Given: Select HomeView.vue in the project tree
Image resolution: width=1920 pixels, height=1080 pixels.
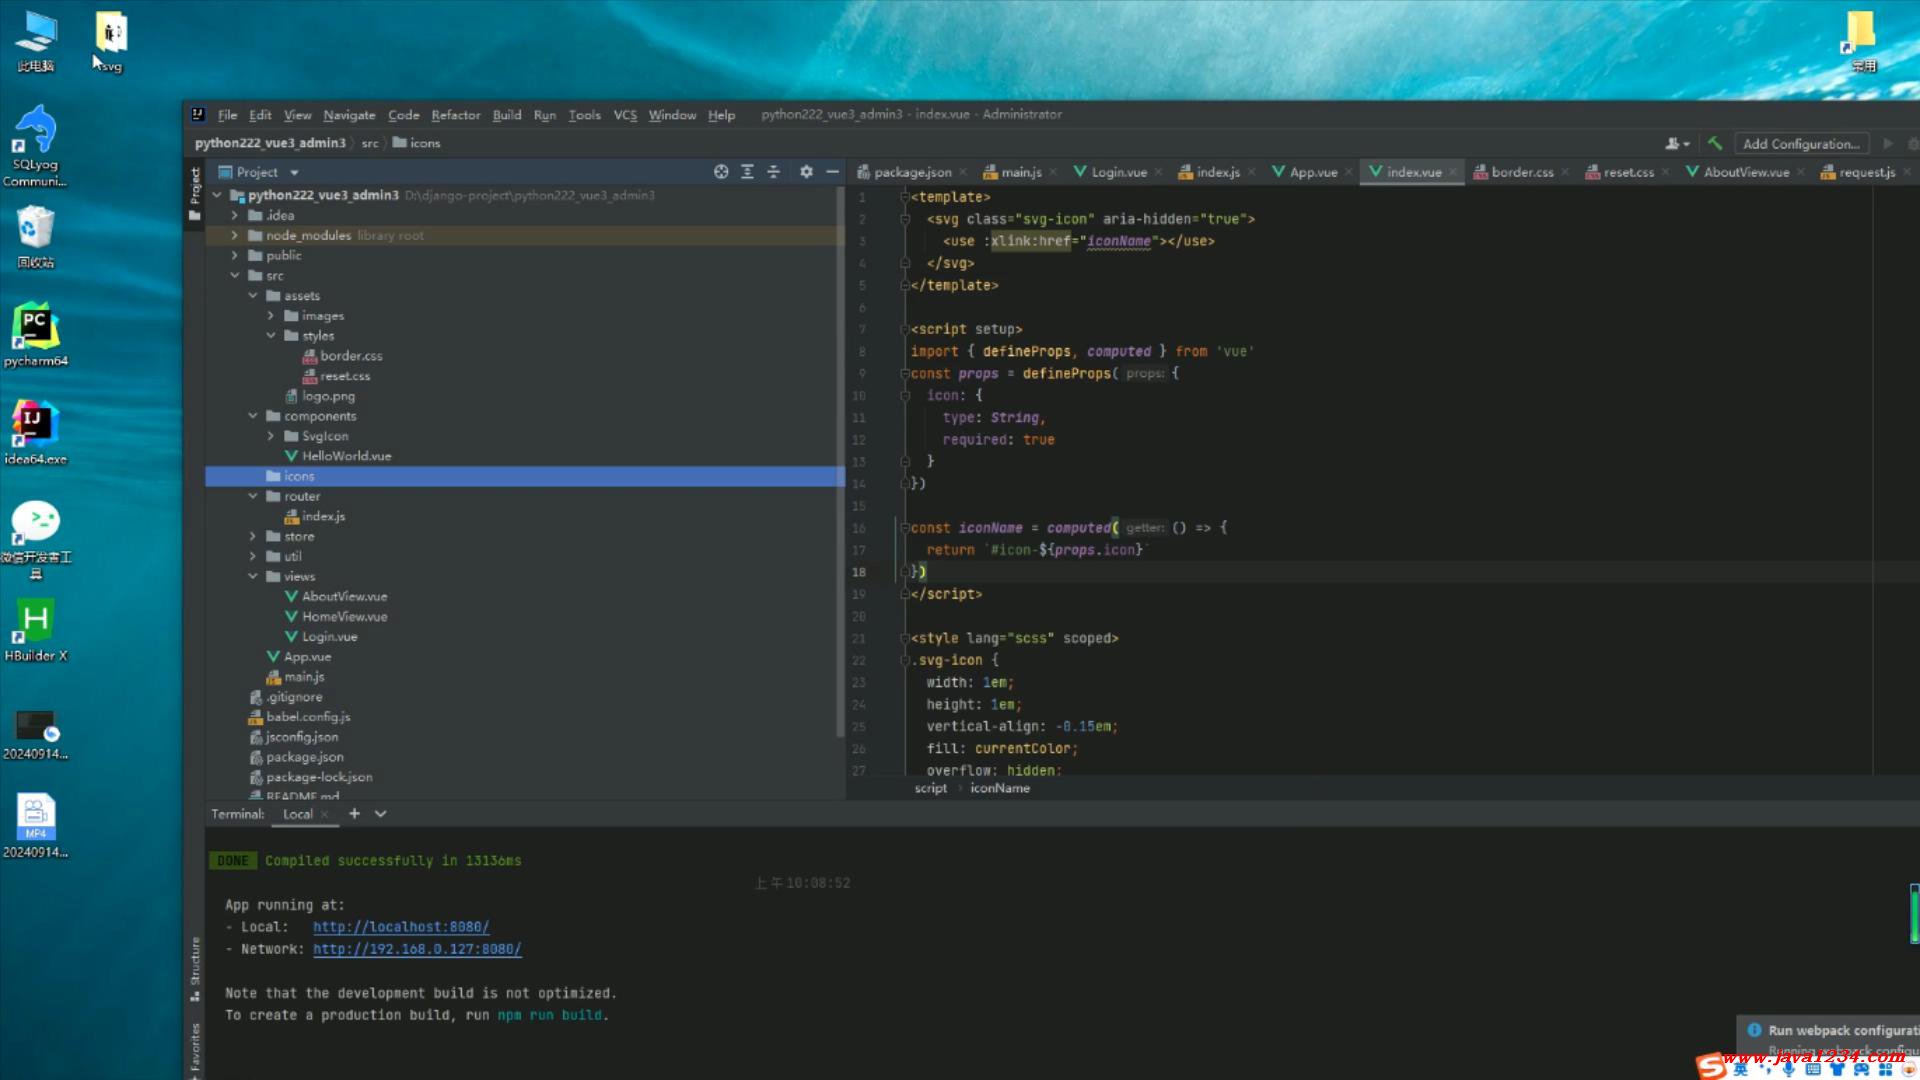Looking at the screenshot, I should pos(344,617).
